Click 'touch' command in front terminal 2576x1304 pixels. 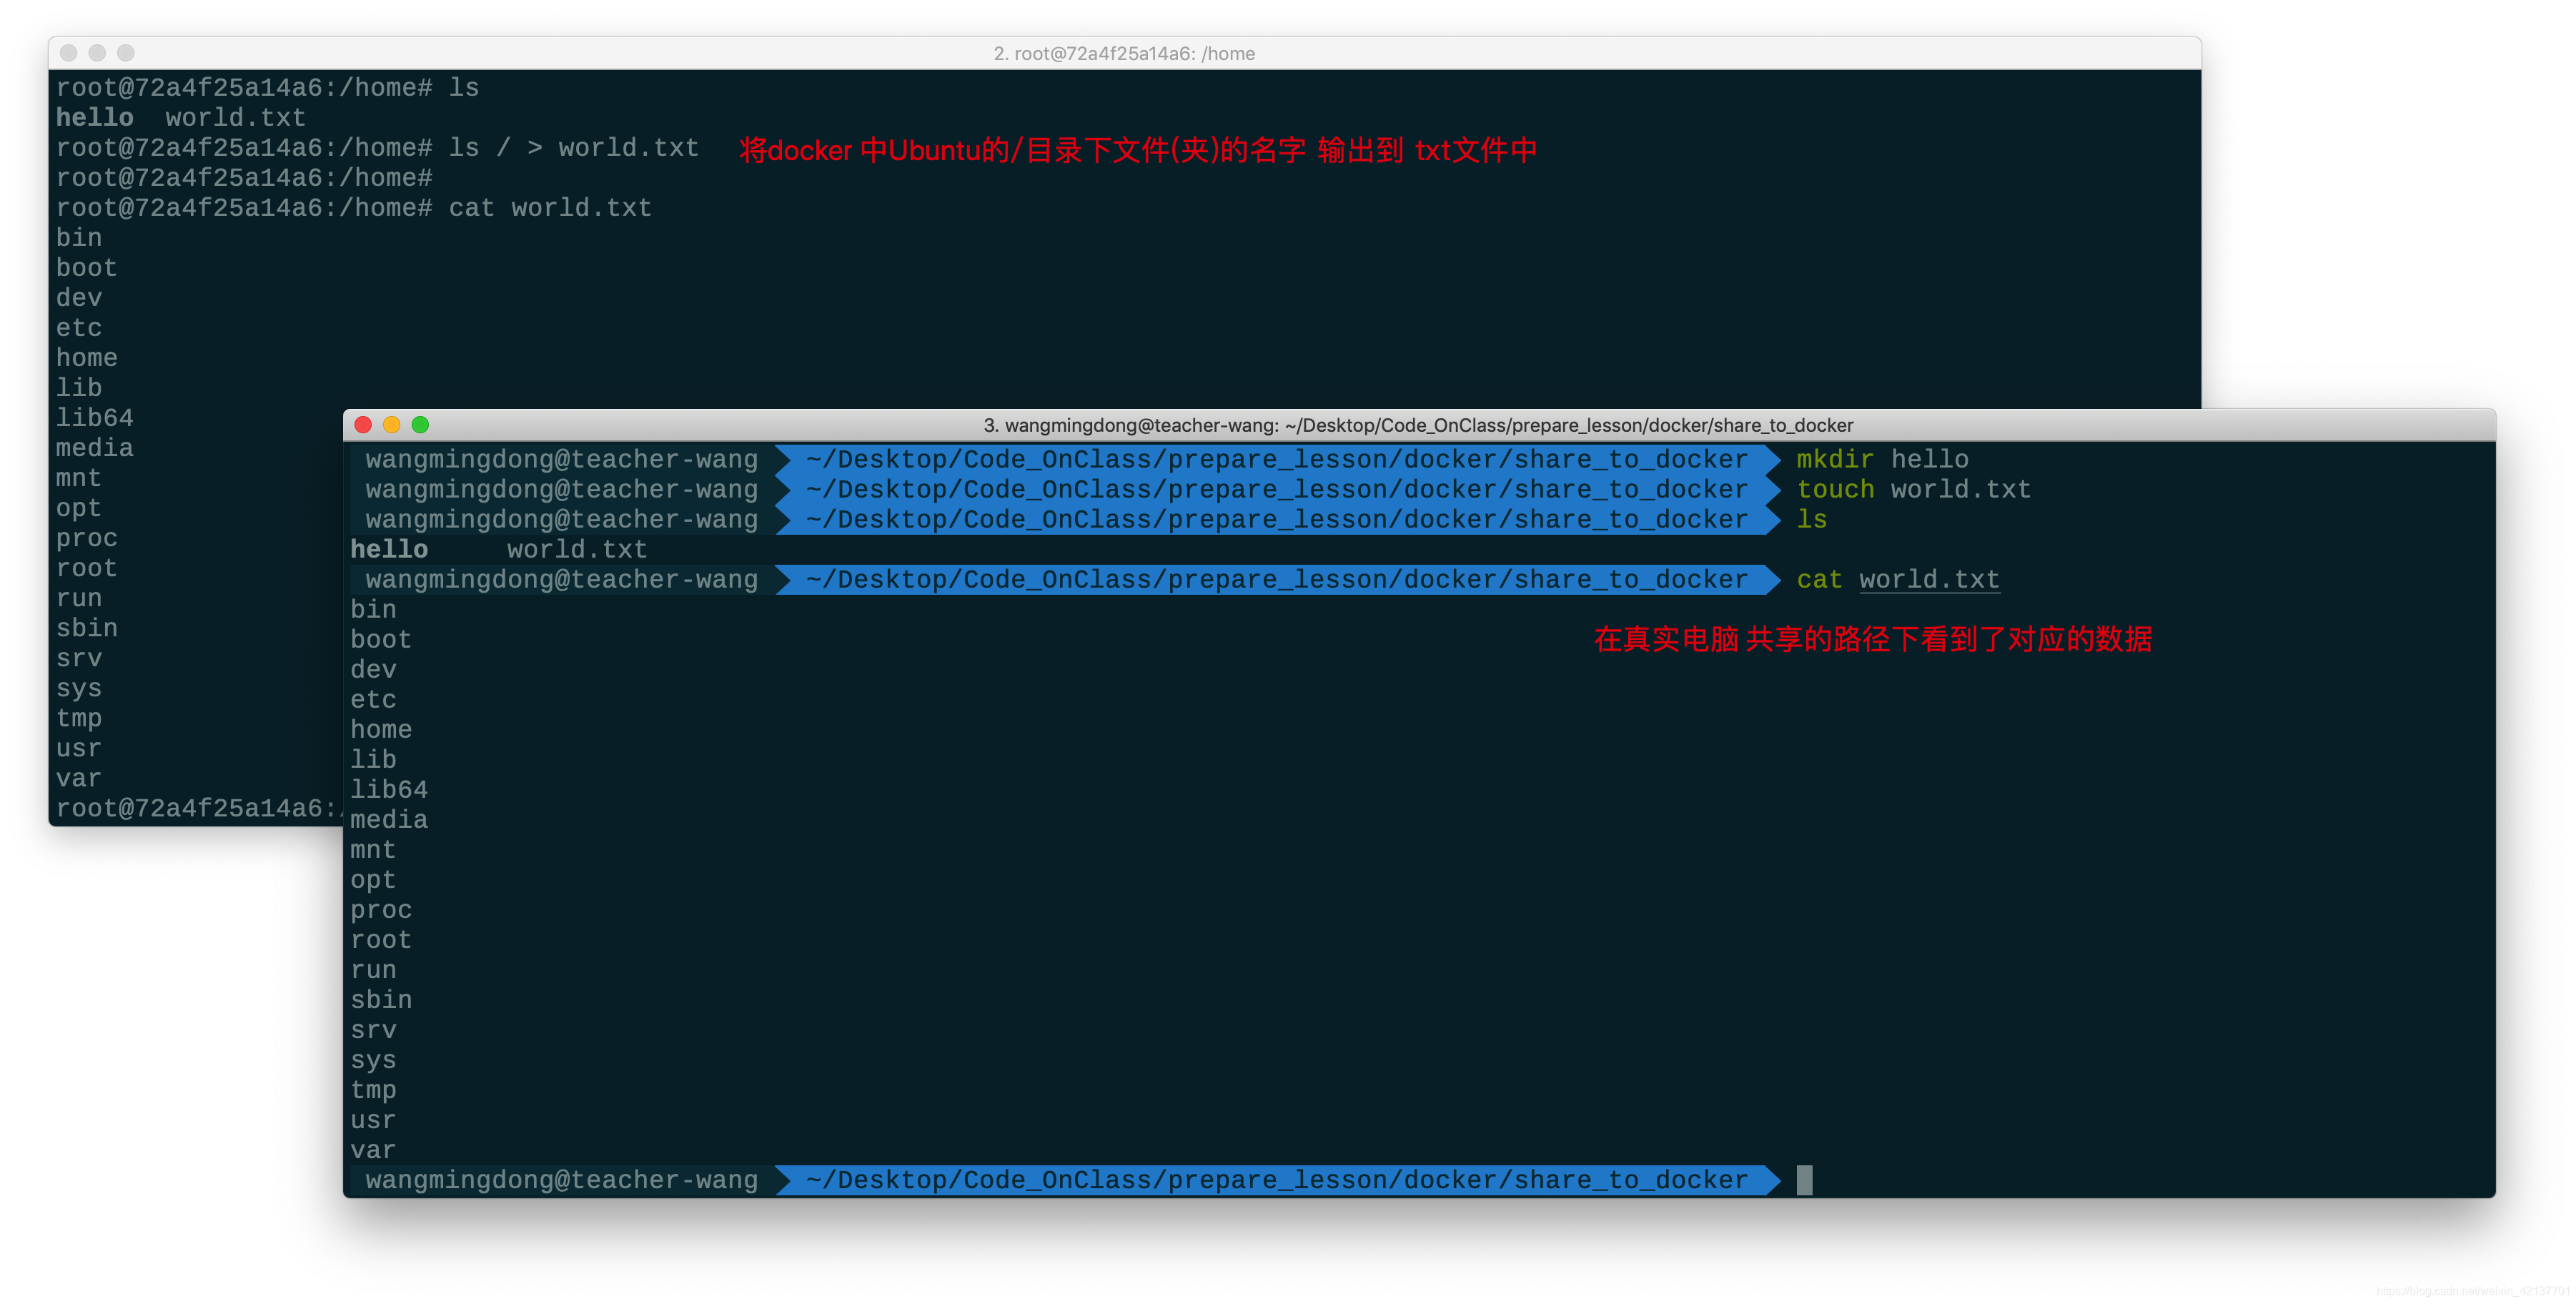[x=1835, y=490]
